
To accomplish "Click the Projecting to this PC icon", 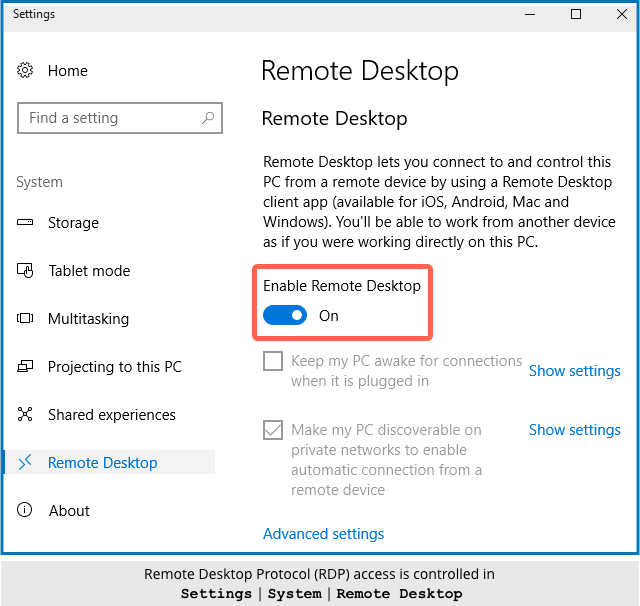I will [26, 367].
